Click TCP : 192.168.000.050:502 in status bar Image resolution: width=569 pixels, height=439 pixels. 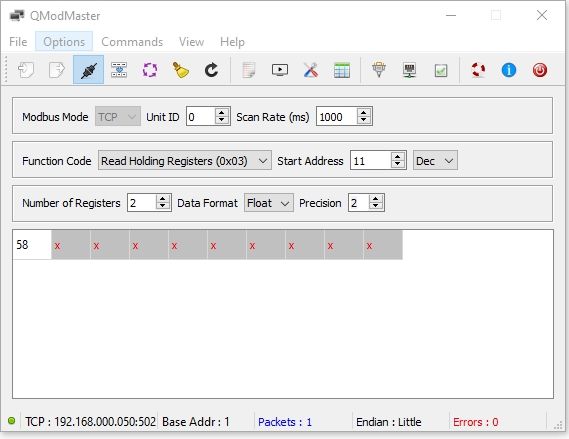tap(90, 422)
